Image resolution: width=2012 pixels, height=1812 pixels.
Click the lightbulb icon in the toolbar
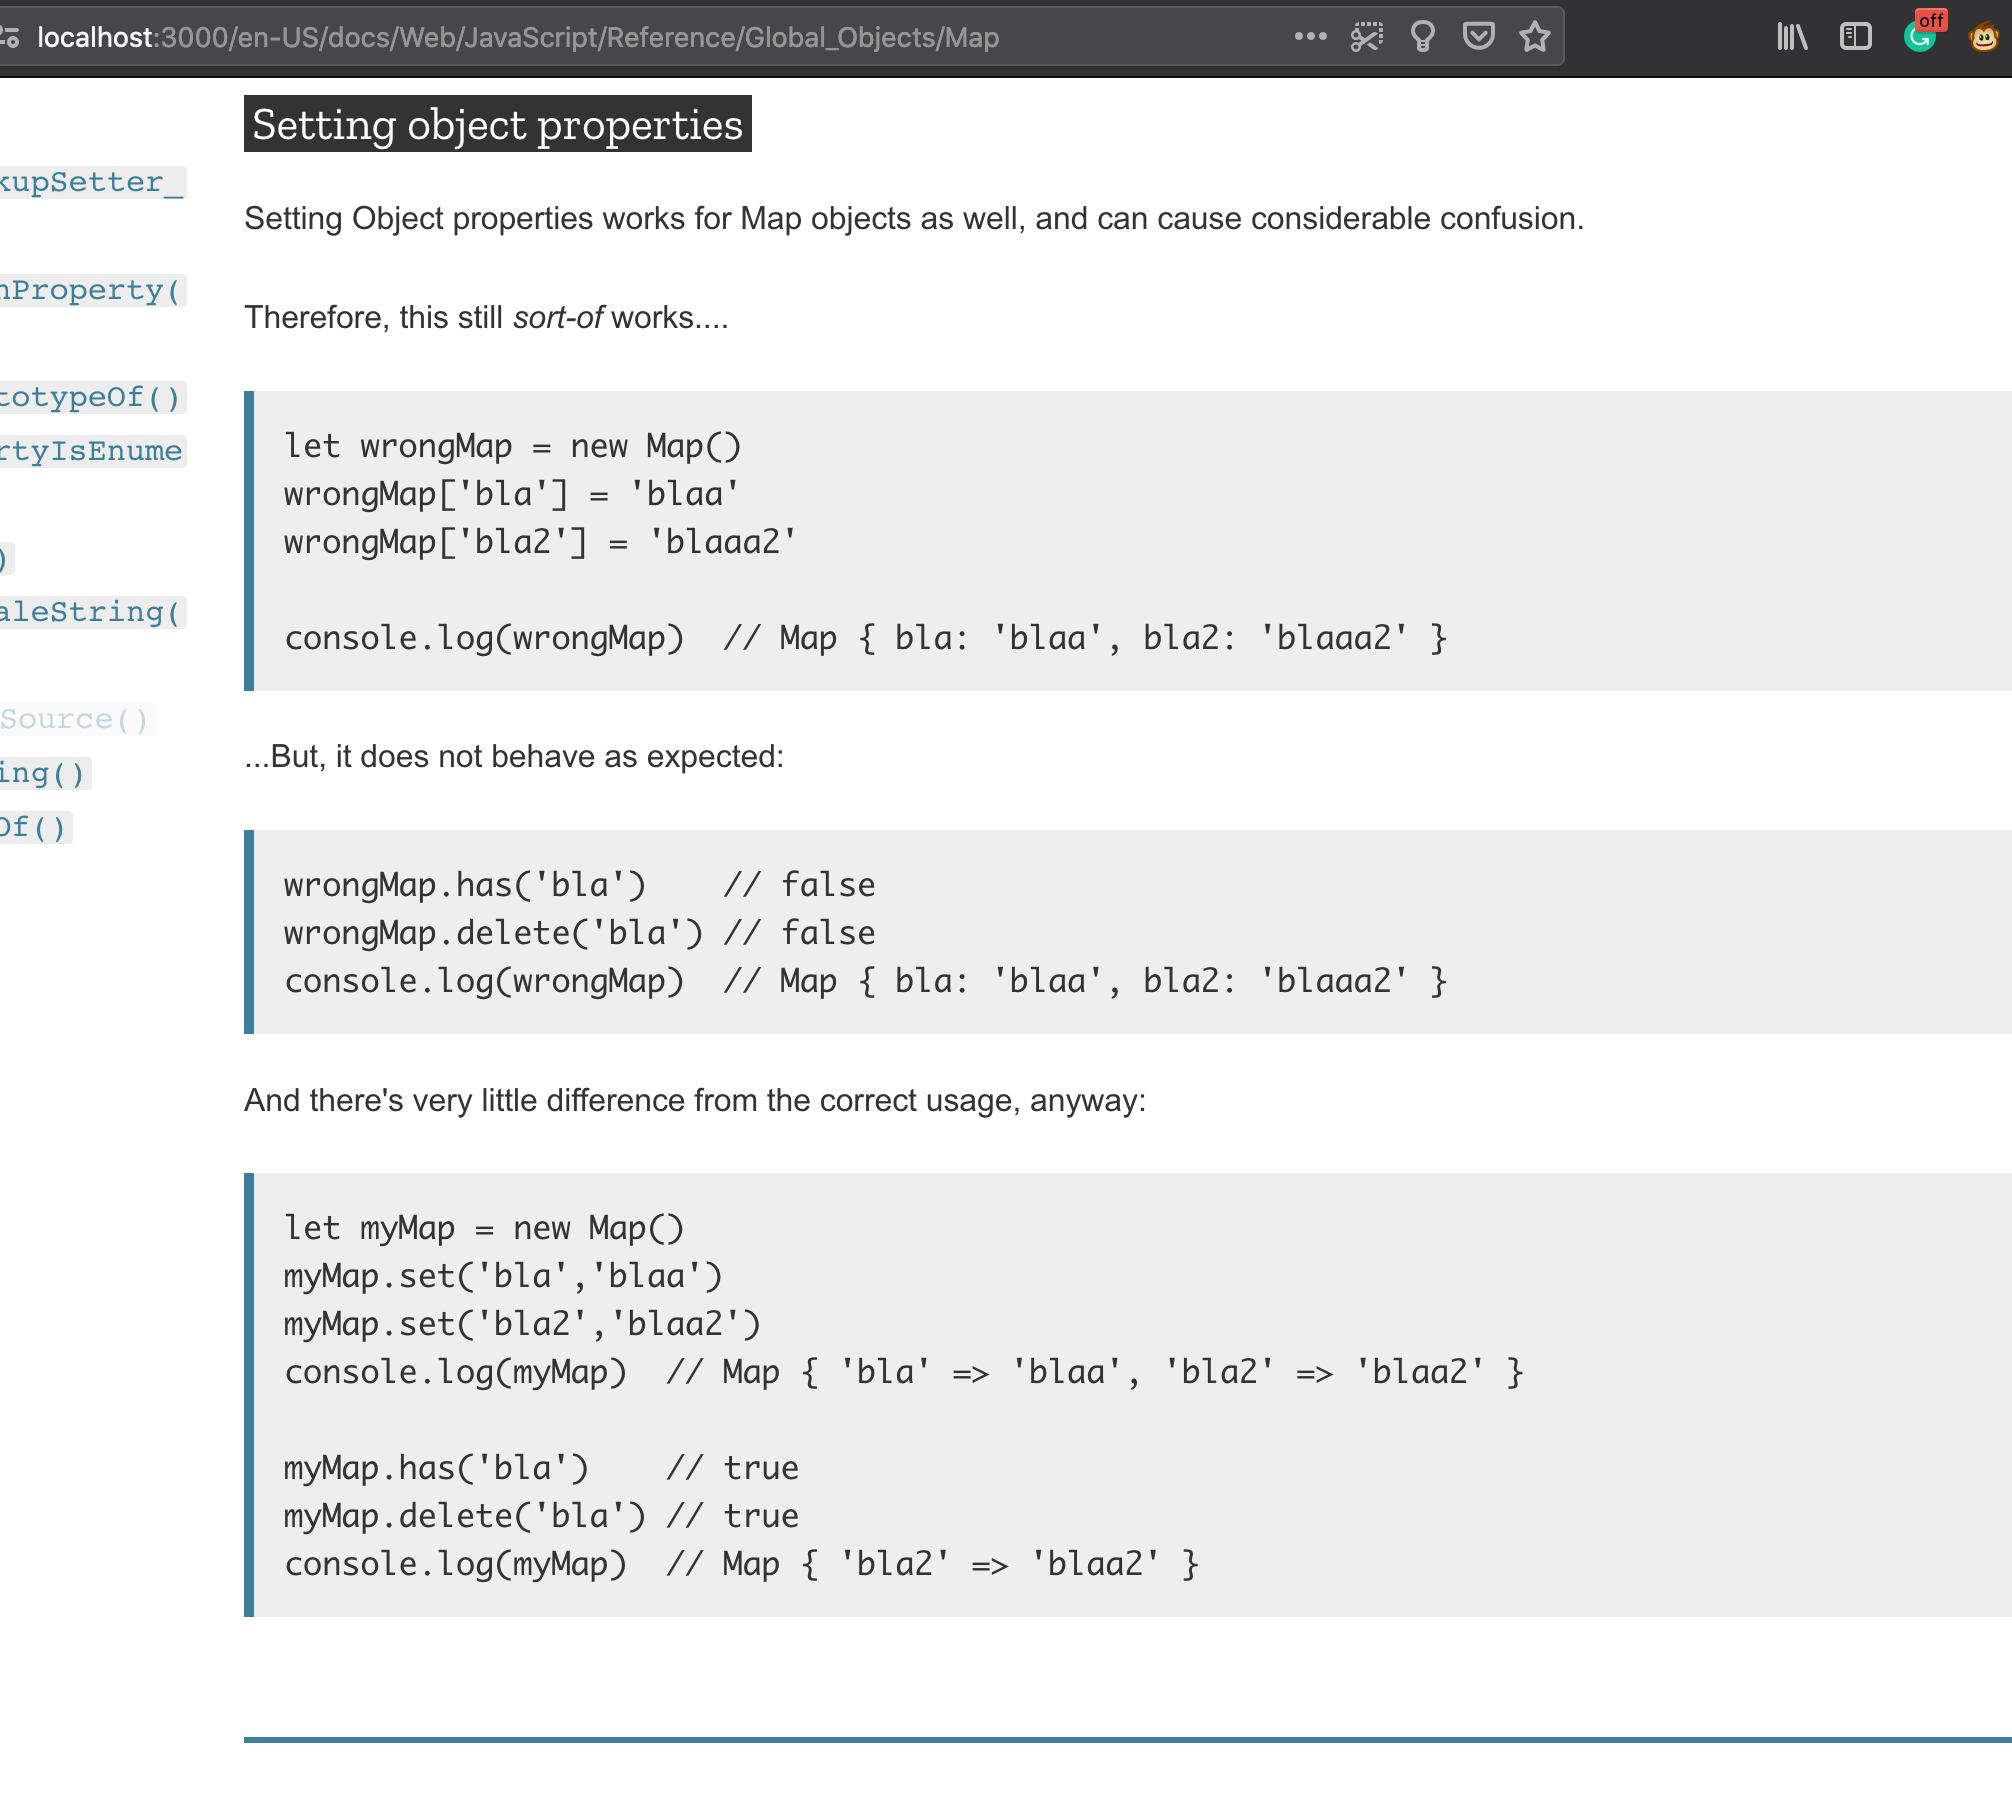(1423, 36)
